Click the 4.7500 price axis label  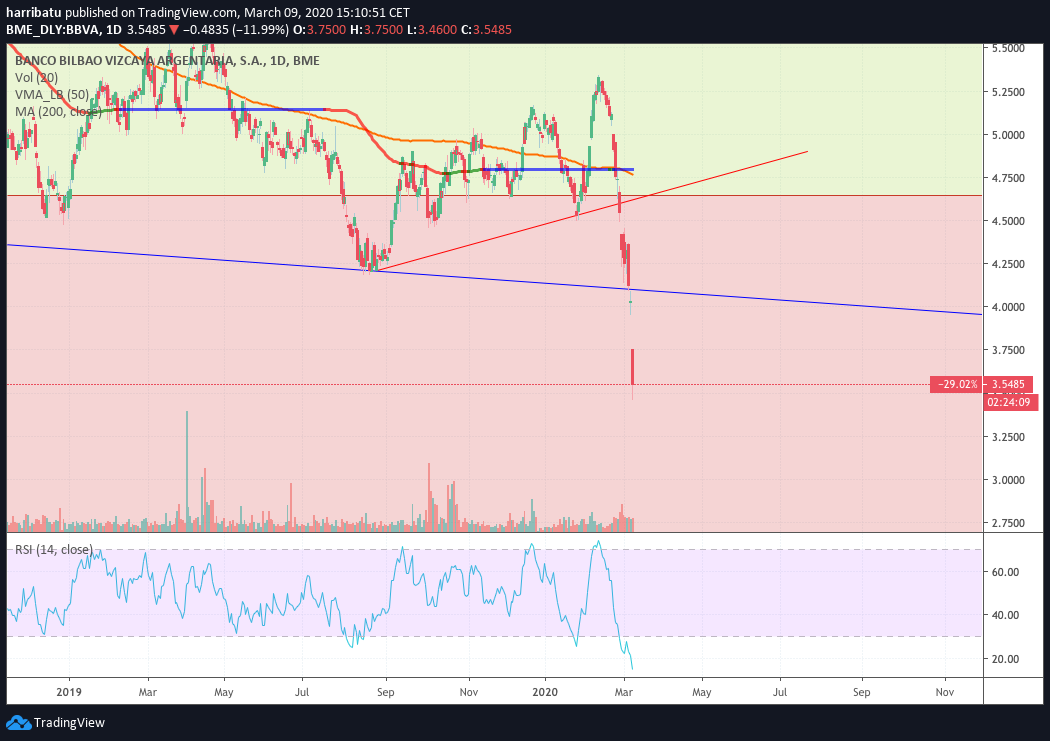1008,178
